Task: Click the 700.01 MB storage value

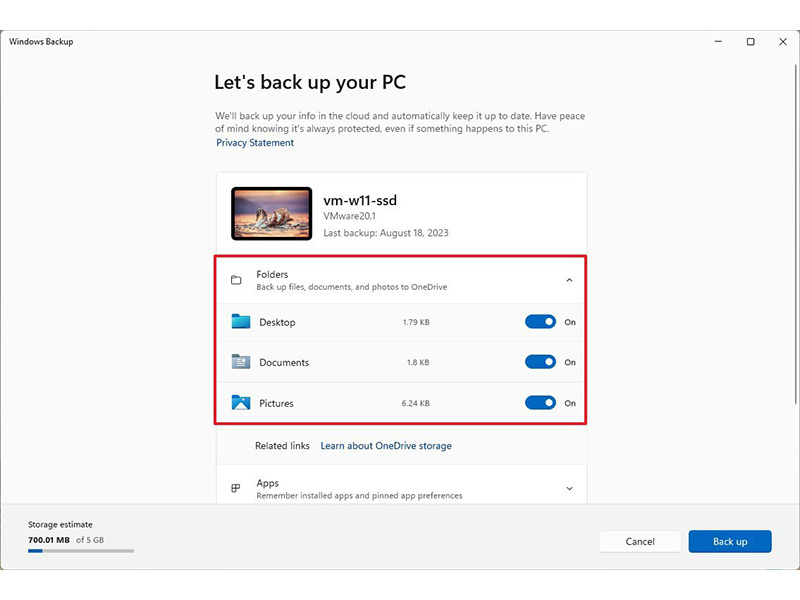Action: coord(49,540)
